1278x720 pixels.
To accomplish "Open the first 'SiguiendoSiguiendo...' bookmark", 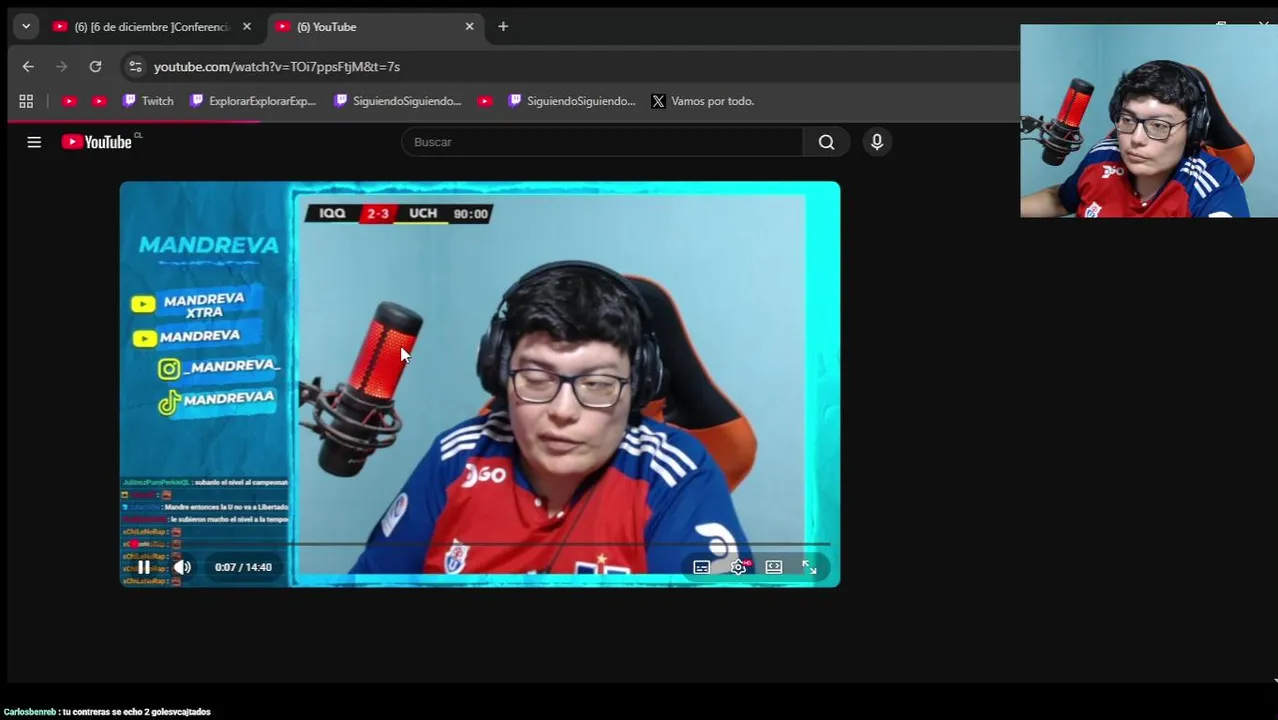I will [398, 101].
